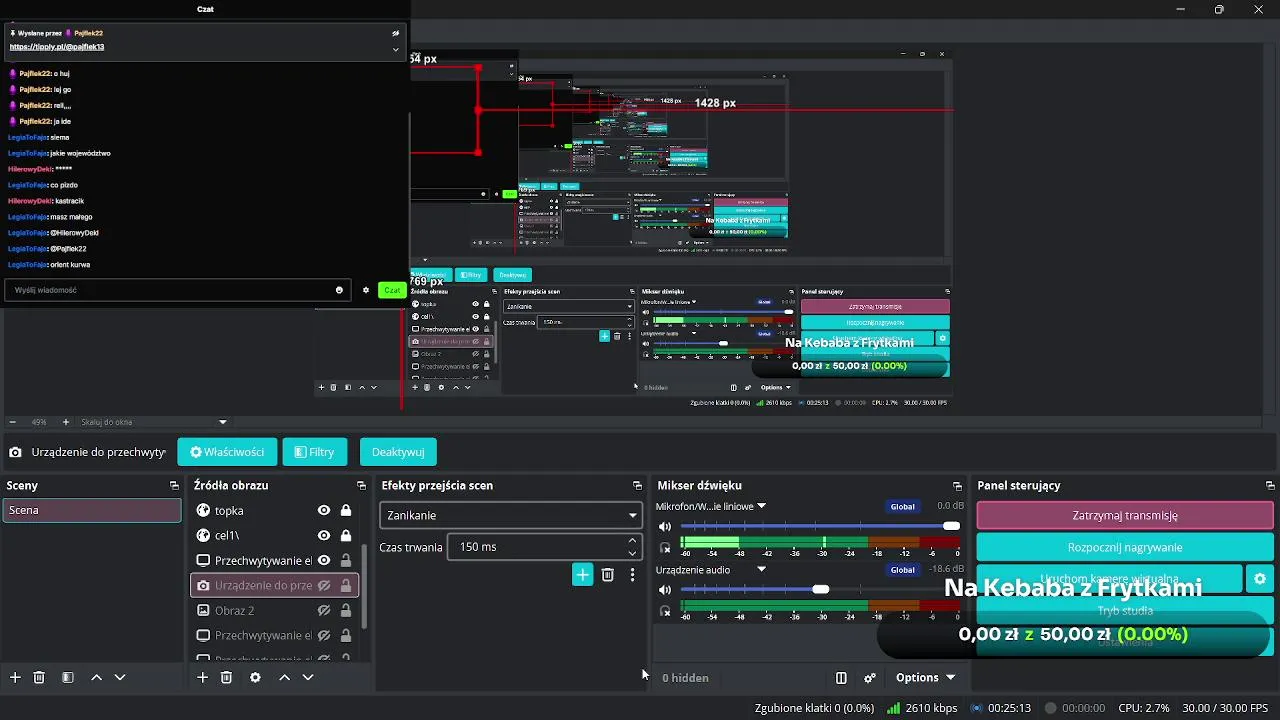Image resolution: width=1280 pixels, height=720 pixels.
Task: Undock the Sceny panel
Action: 174,486
